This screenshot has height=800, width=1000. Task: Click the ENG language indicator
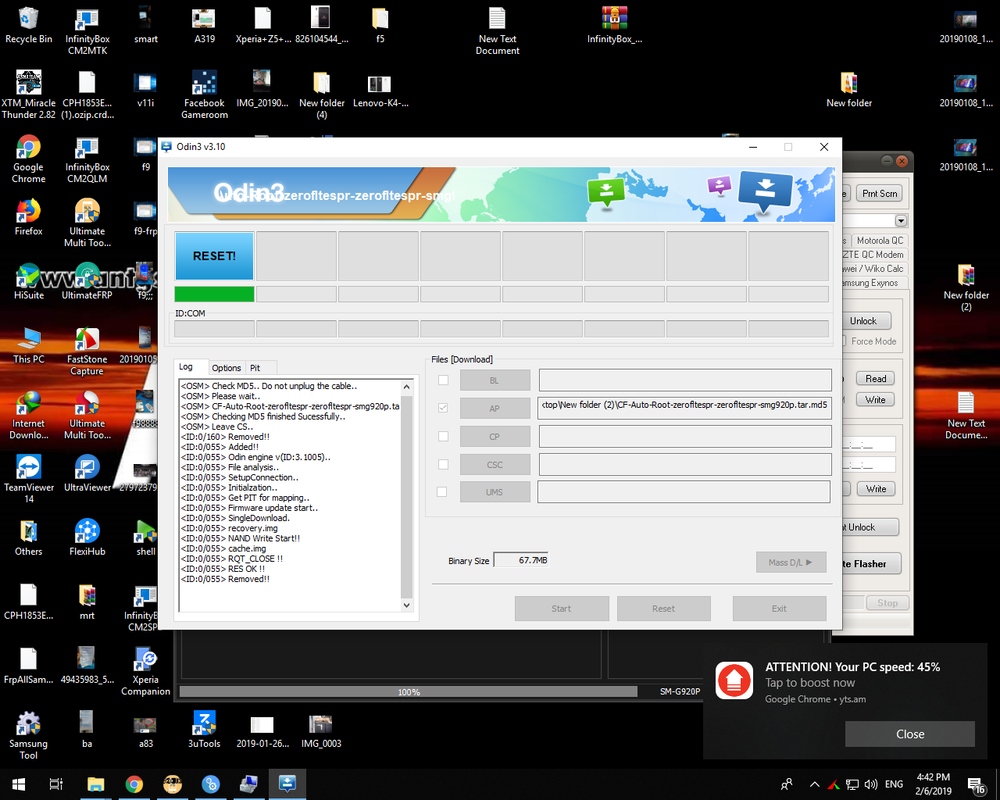click(894, 784)
